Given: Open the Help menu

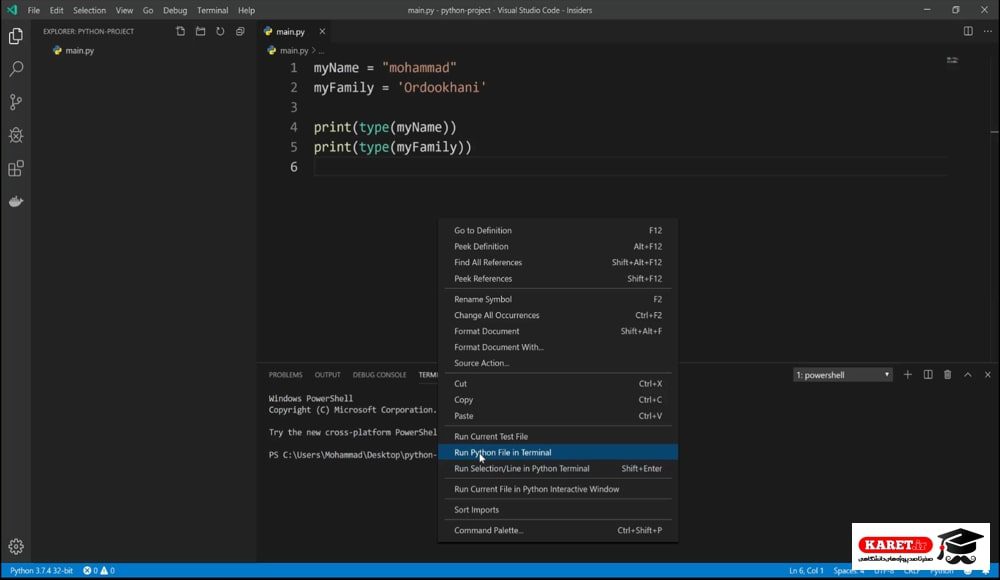Looking at the screenshot, I should 246,10.
